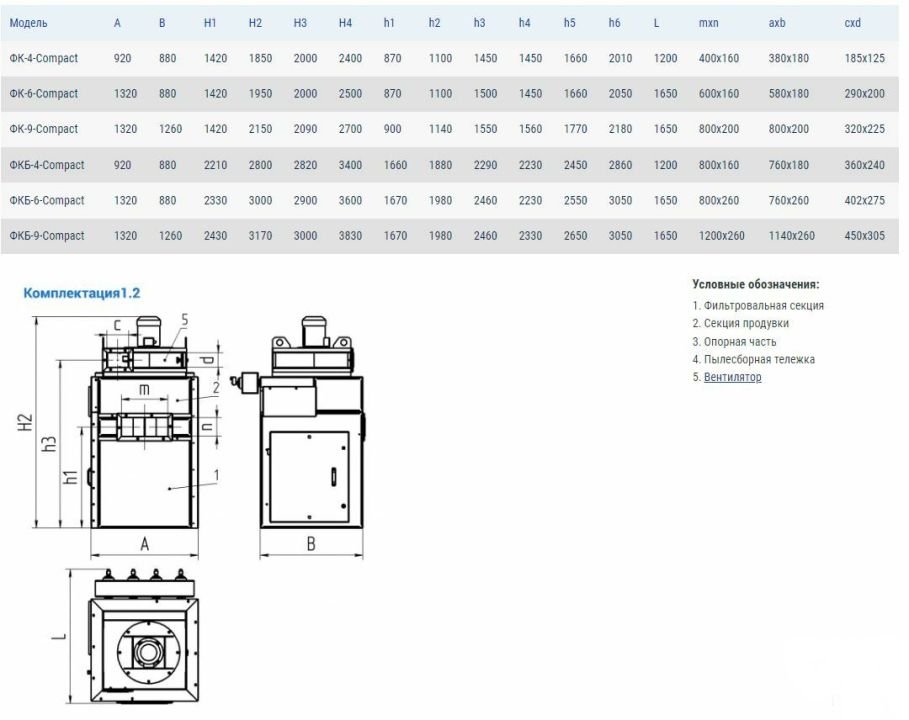
Task: Click the Комплектация1.2 heading
Action: [82, 293]
